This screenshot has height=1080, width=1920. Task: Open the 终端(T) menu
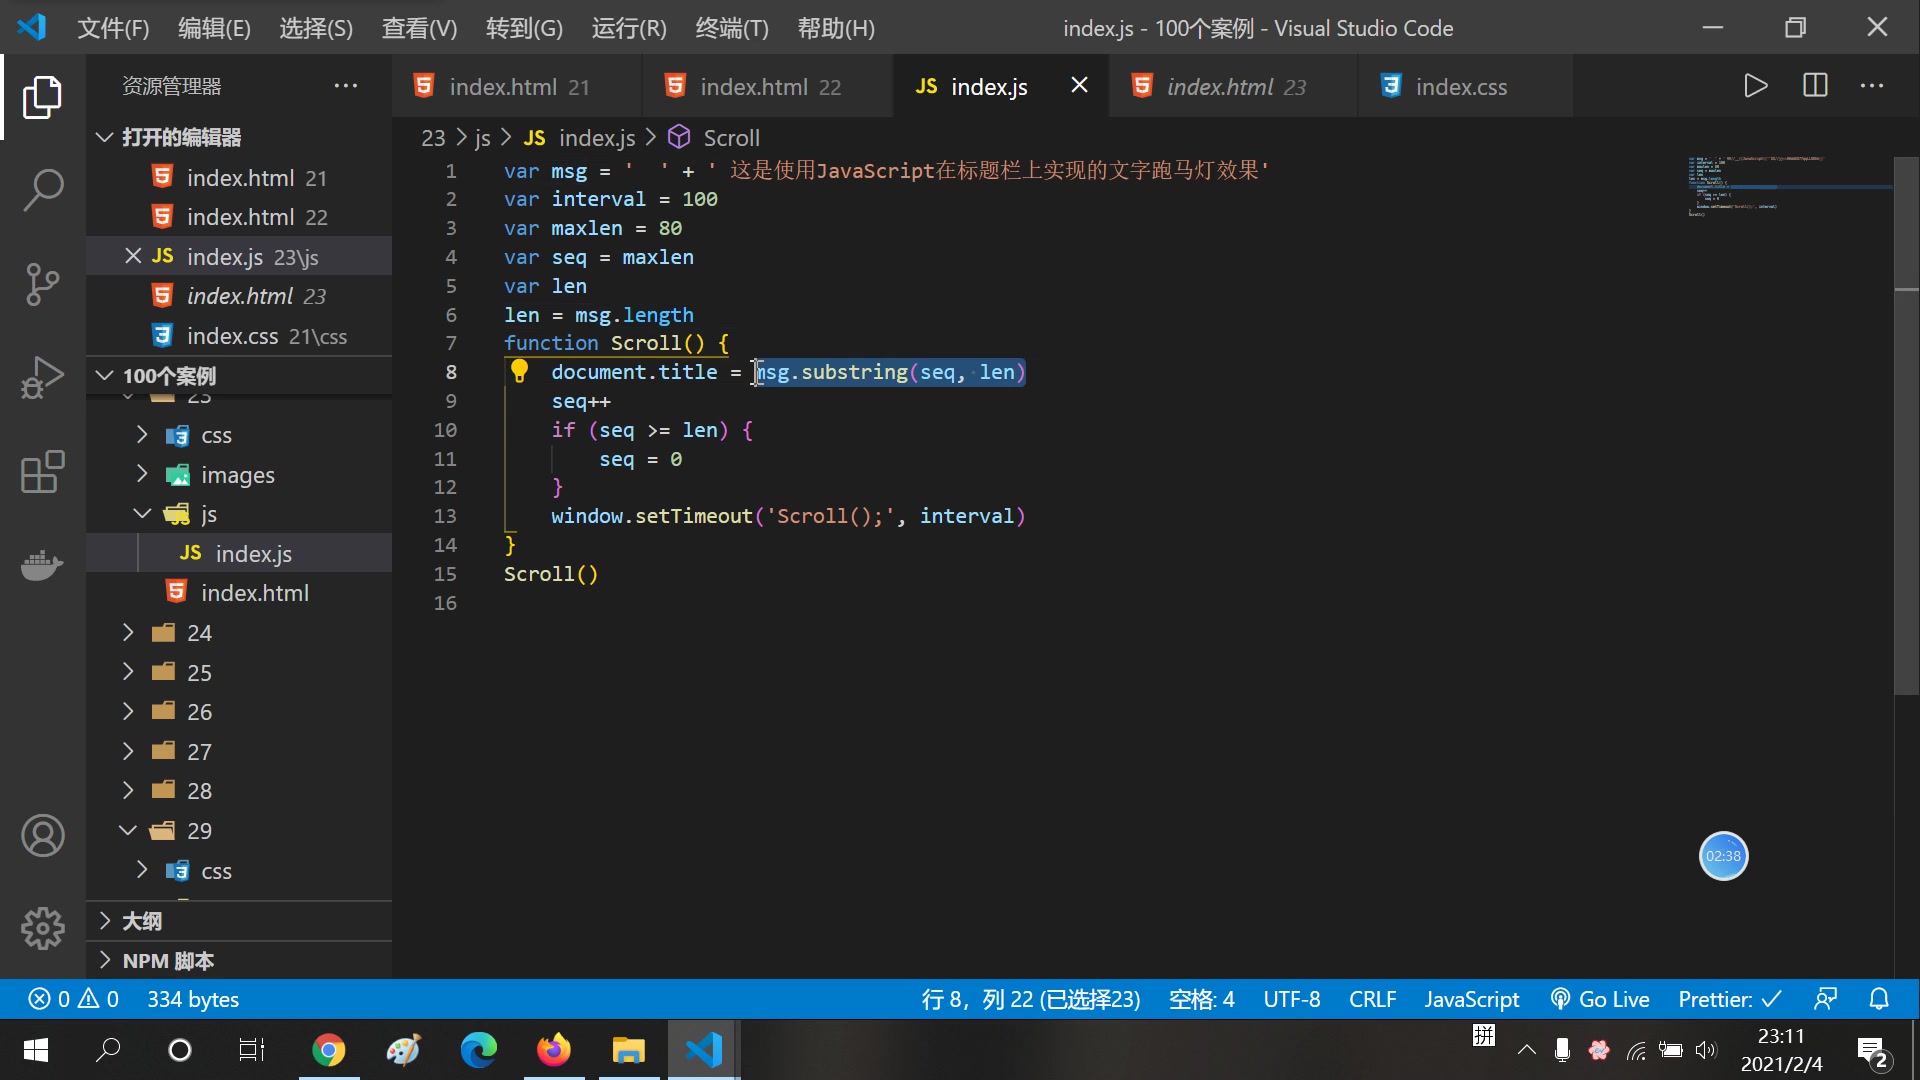pyautogui.click(x=731, y=28)
